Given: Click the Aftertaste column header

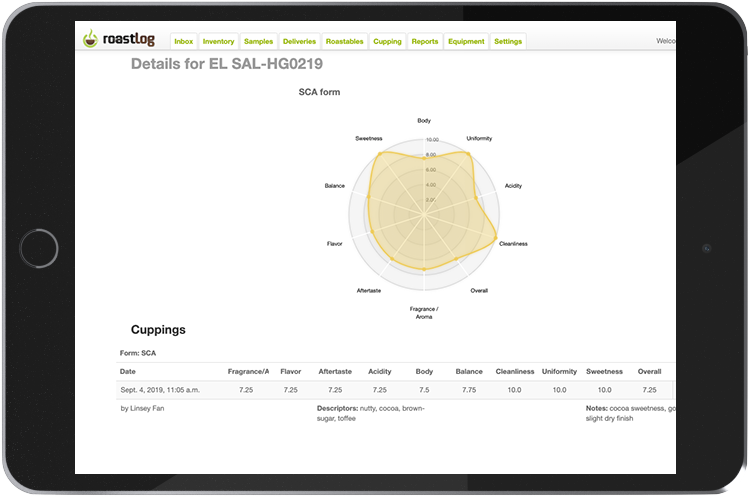Looking at the screenshot, I should point(335,371).
